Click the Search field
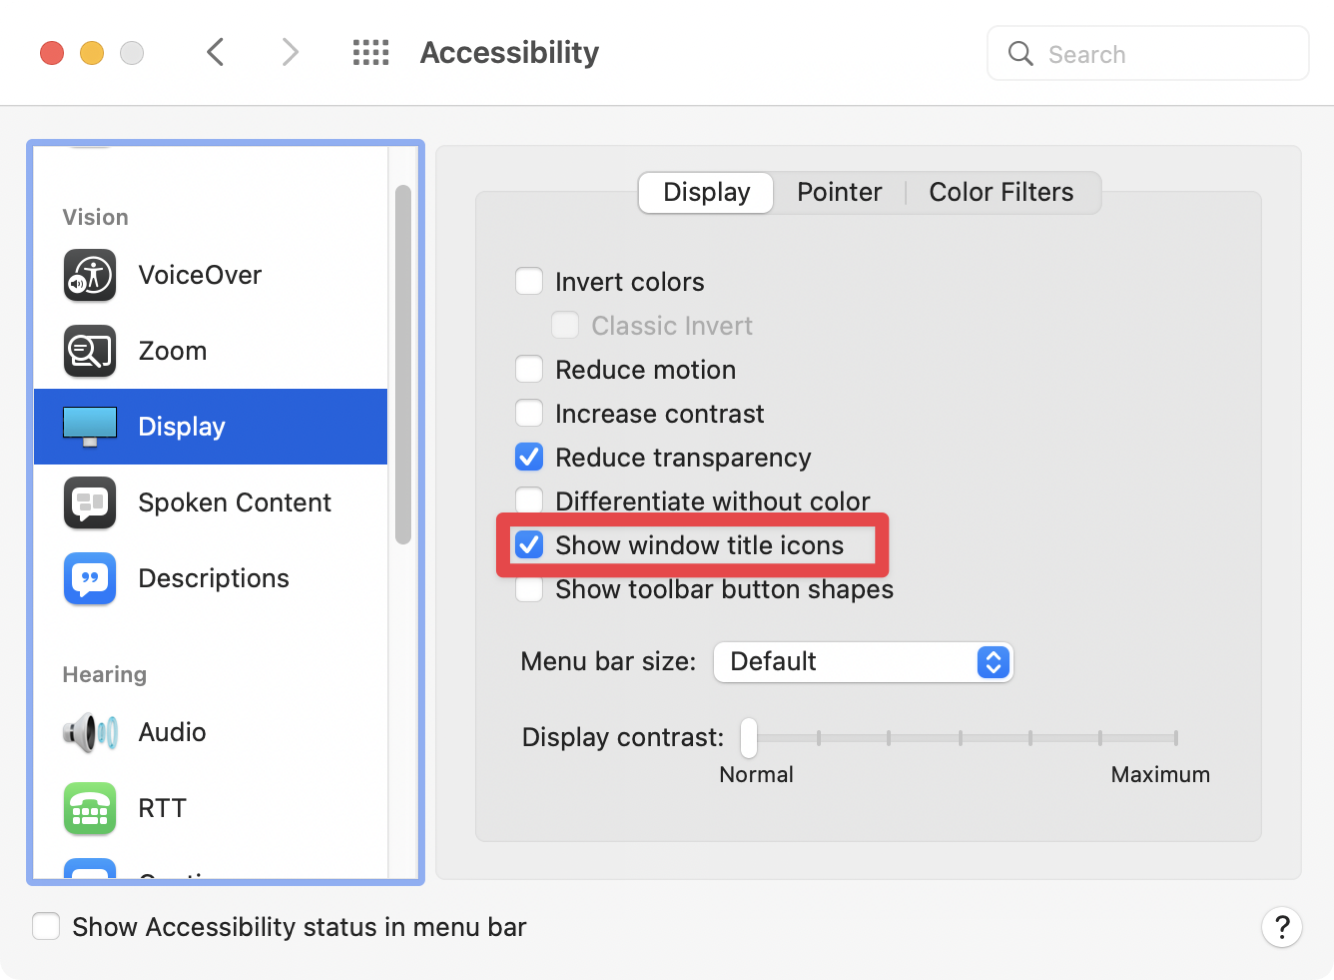 pos(1148,54)
